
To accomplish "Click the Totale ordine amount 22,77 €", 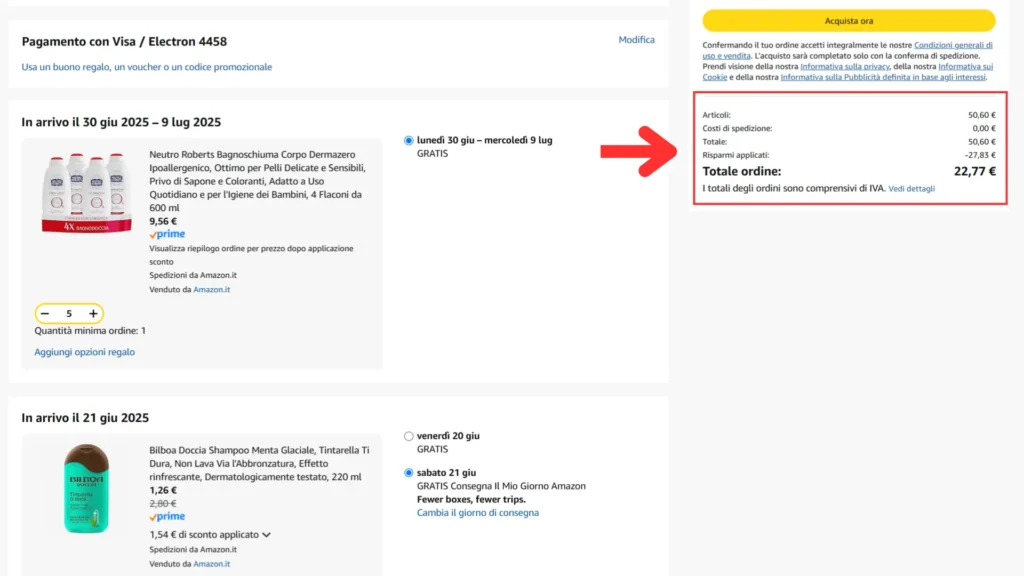I will coord(974,171).
